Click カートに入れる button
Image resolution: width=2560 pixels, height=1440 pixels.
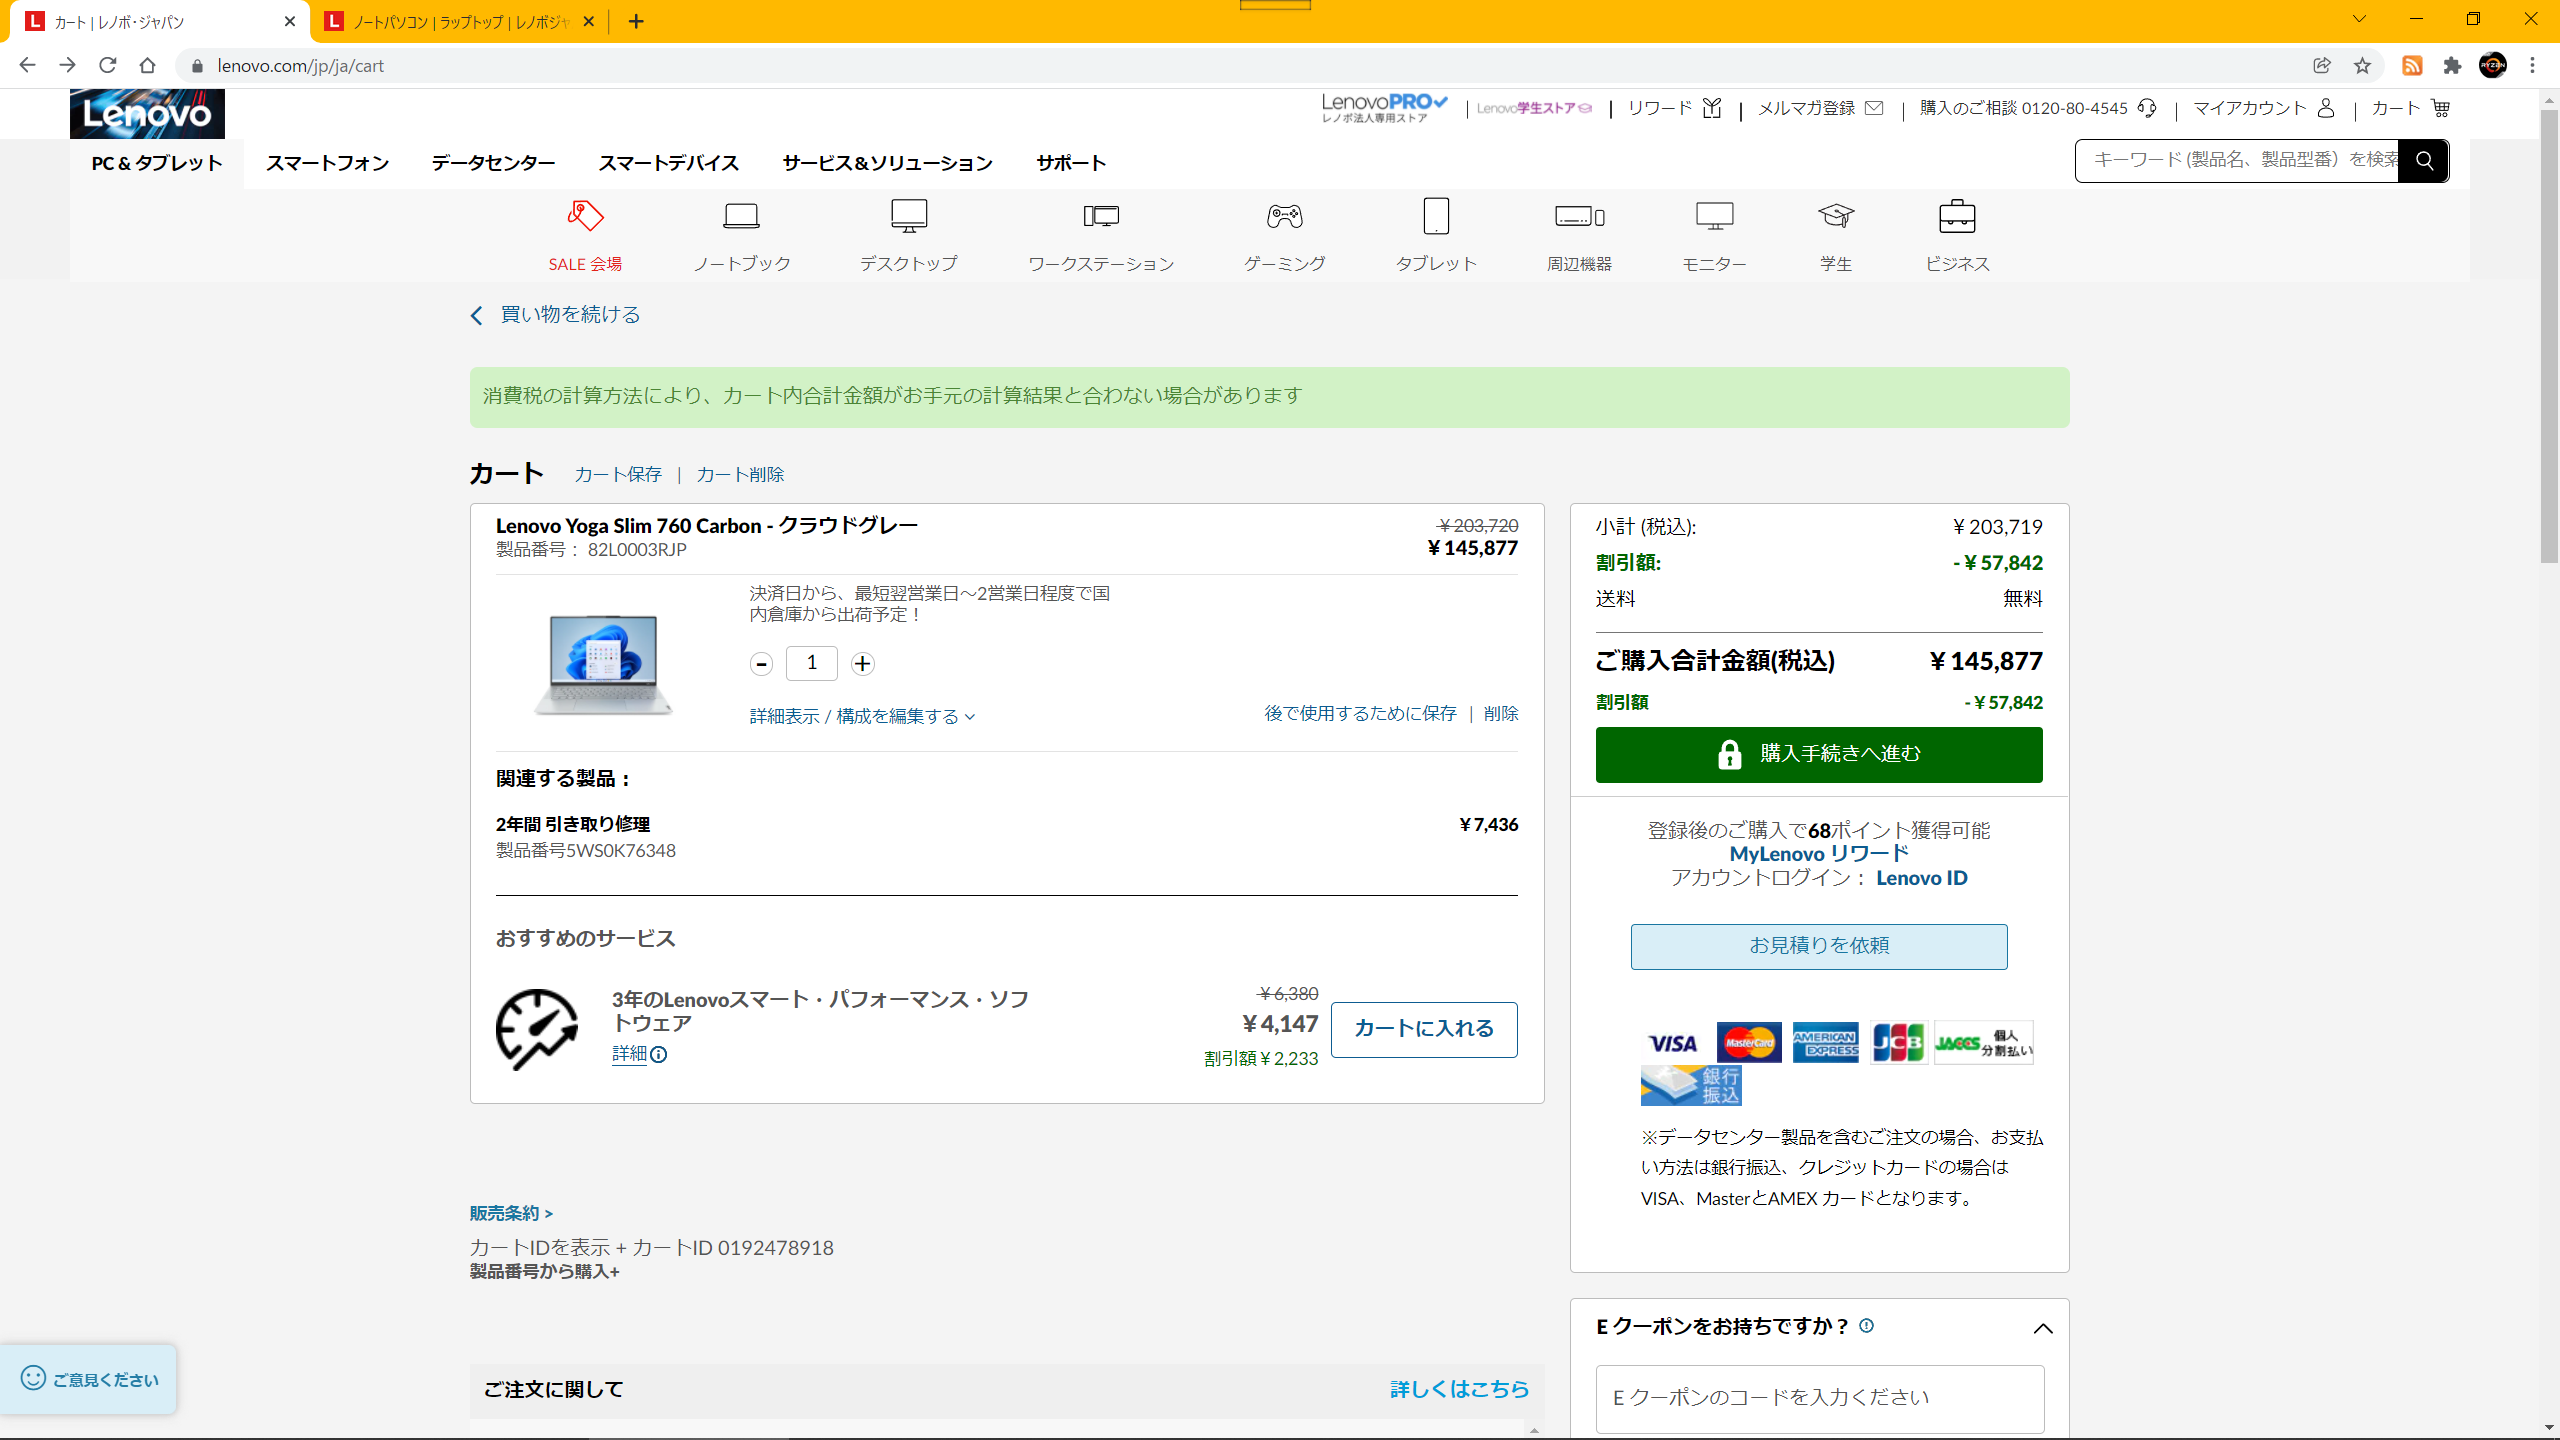click(1424, 1029)
